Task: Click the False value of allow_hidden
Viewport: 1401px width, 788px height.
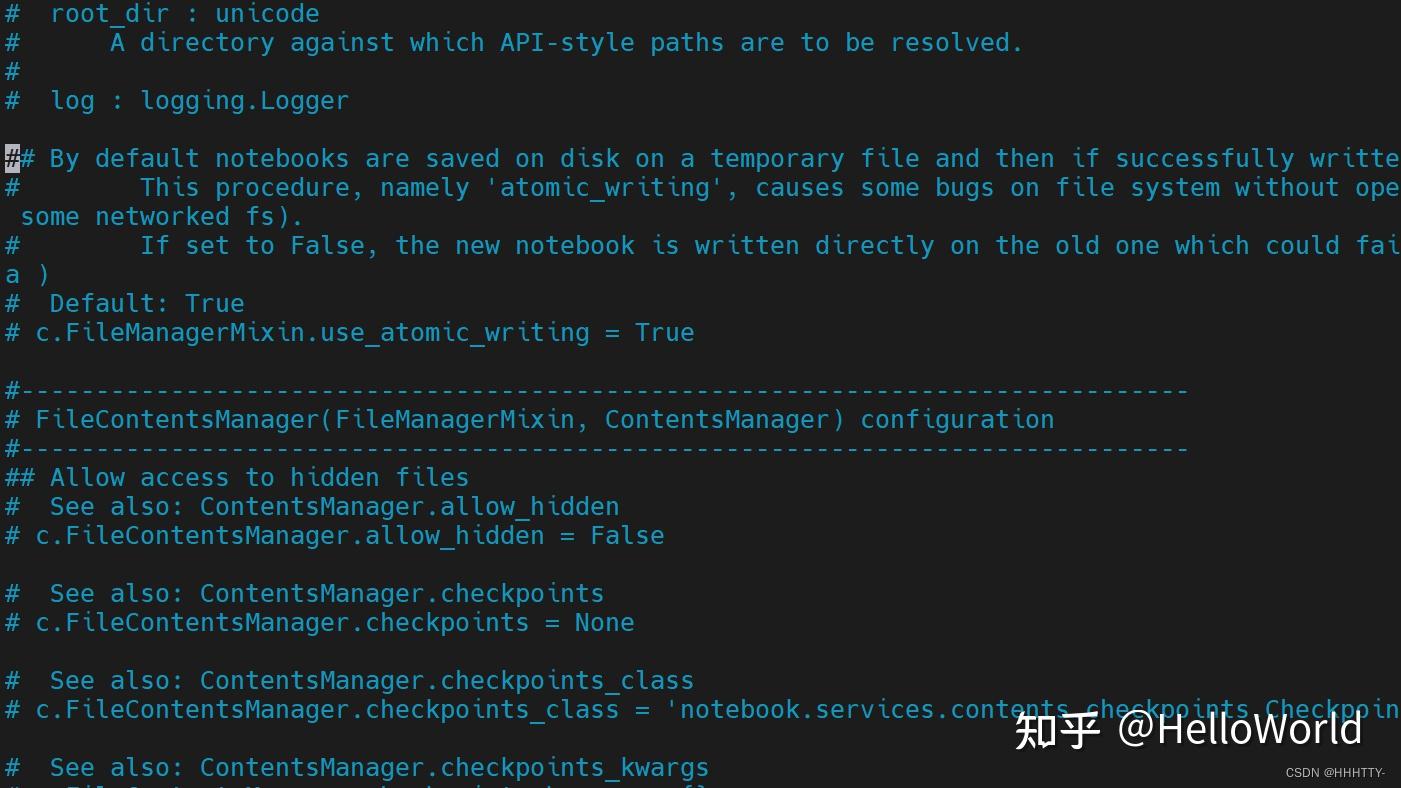Action: 627,536
